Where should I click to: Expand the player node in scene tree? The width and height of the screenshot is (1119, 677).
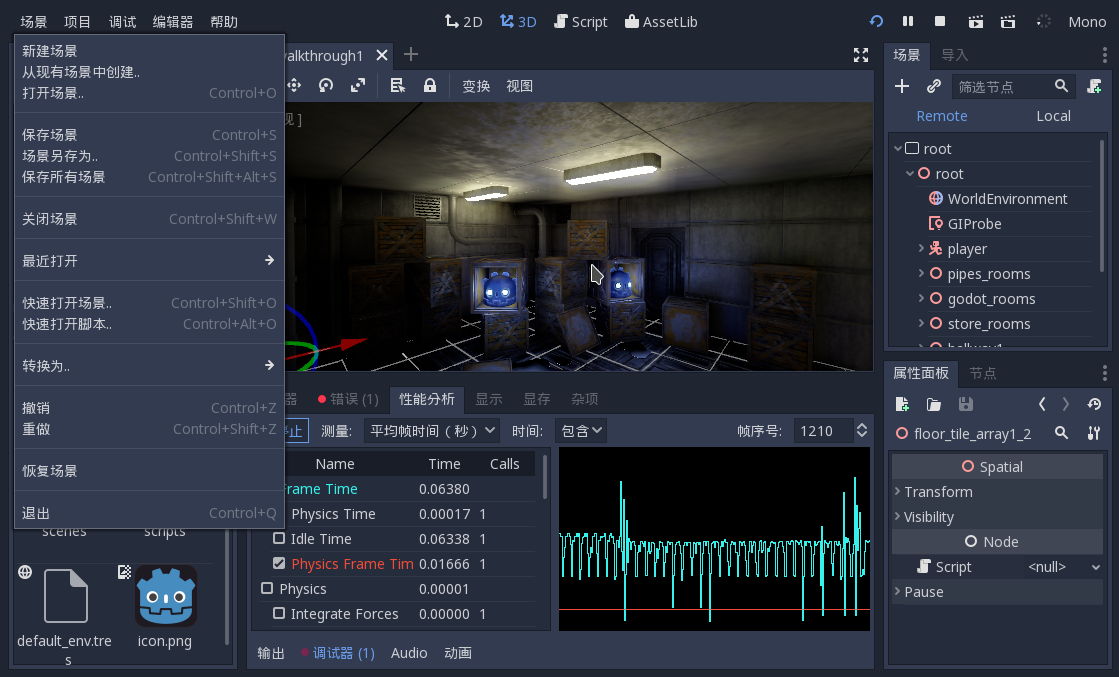[x=921, y=248]
